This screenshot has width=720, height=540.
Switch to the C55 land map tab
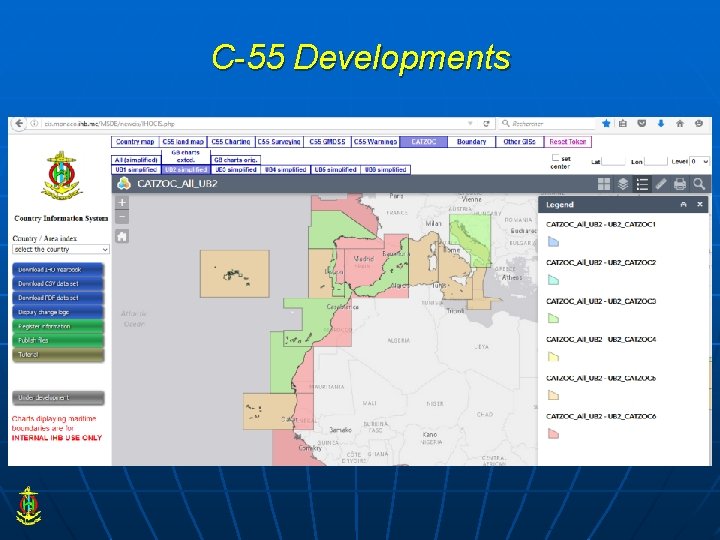click(x=183, y=142)
